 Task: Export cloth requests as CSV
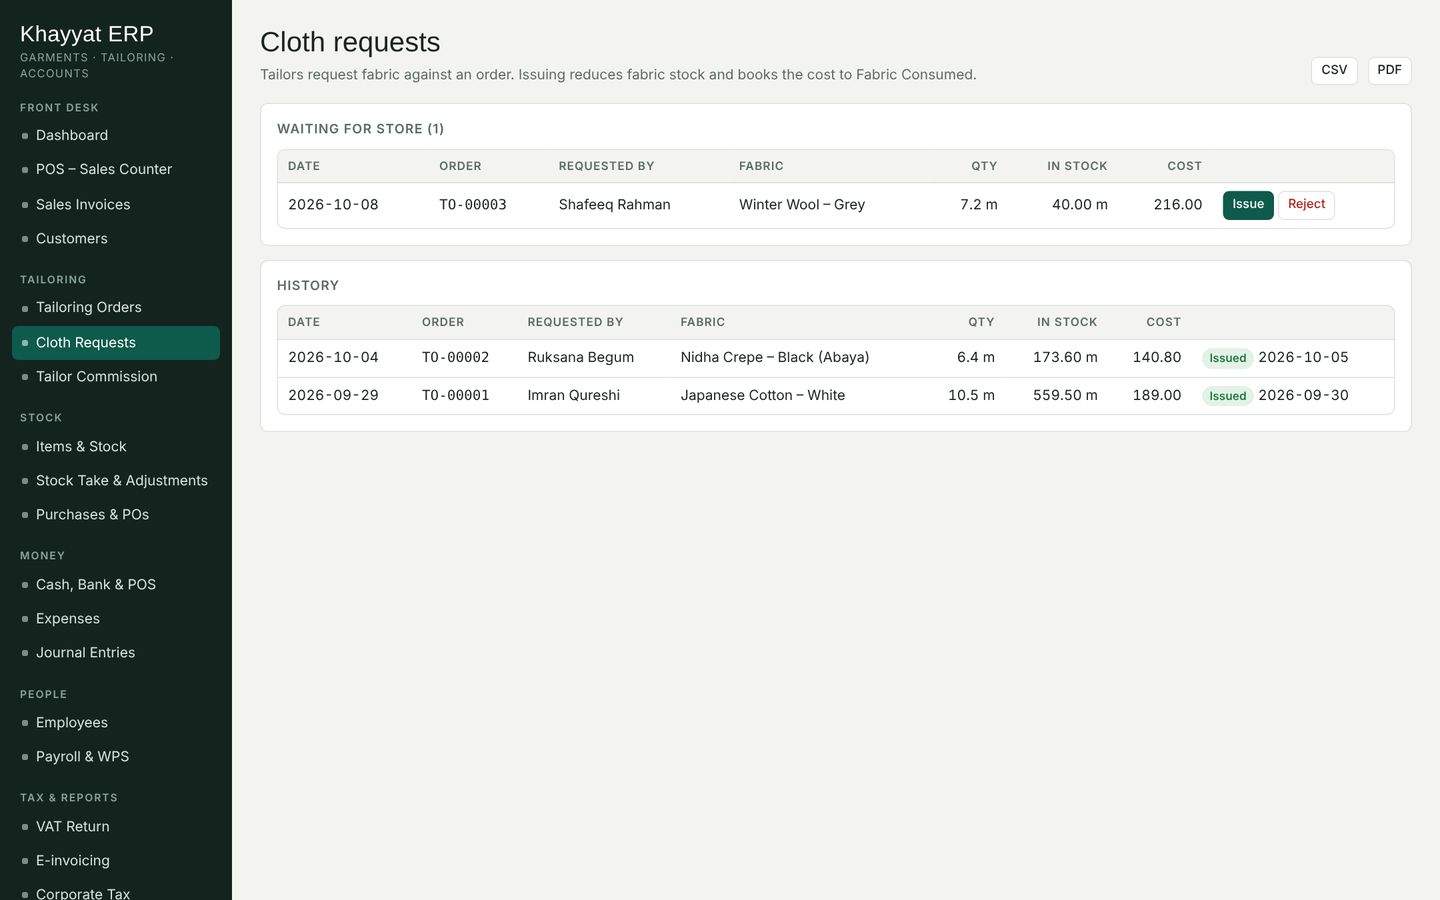pos(1334,70)
